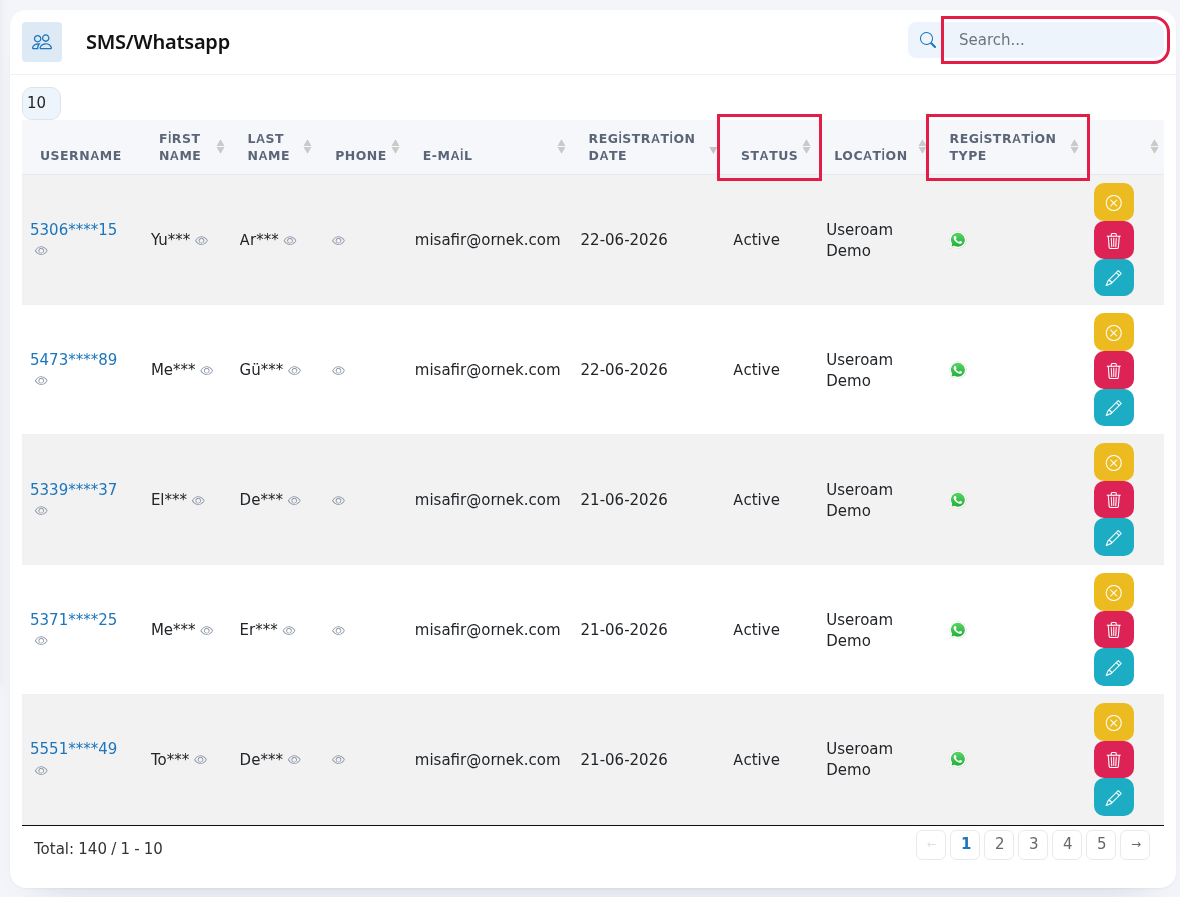Image resolution: width=1180 pixels, height=897 pixels.
Task: Go to page 3
Action: [1033, 844]
